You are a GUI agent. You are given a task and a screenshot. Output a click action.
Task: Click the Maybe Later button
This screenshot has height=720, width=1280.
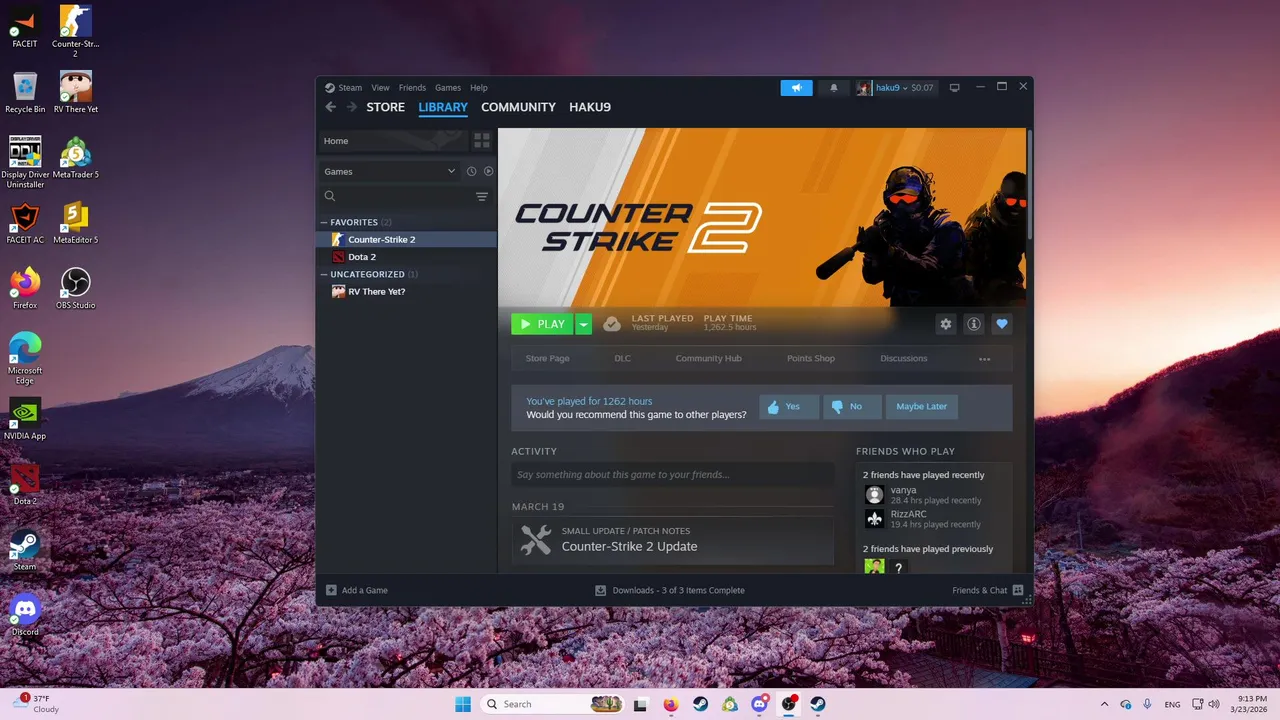click(922, 407)
